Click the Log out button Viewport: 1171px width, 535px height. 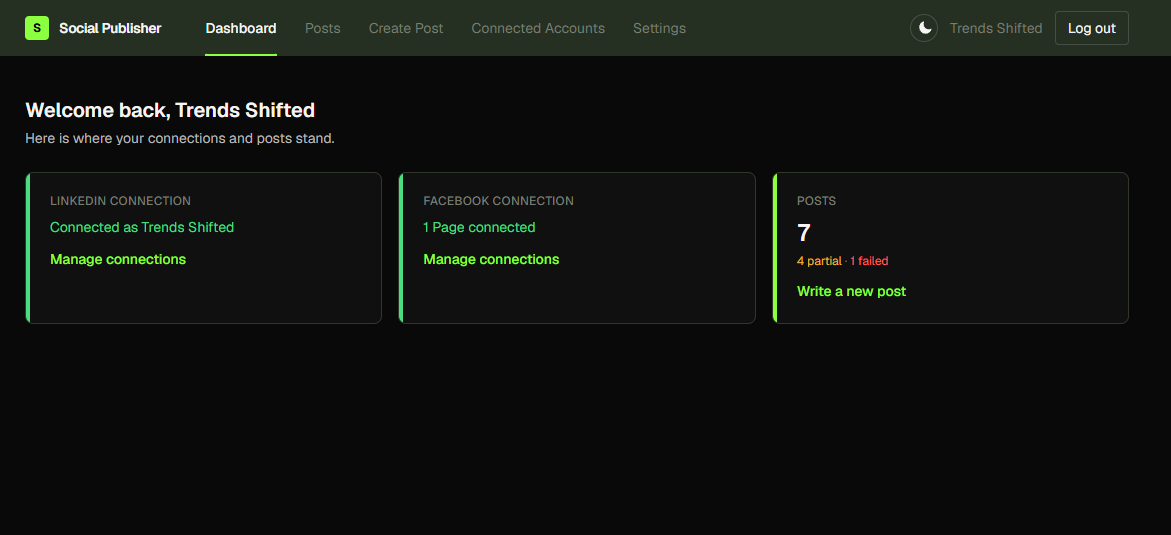tap(1091, 28)
